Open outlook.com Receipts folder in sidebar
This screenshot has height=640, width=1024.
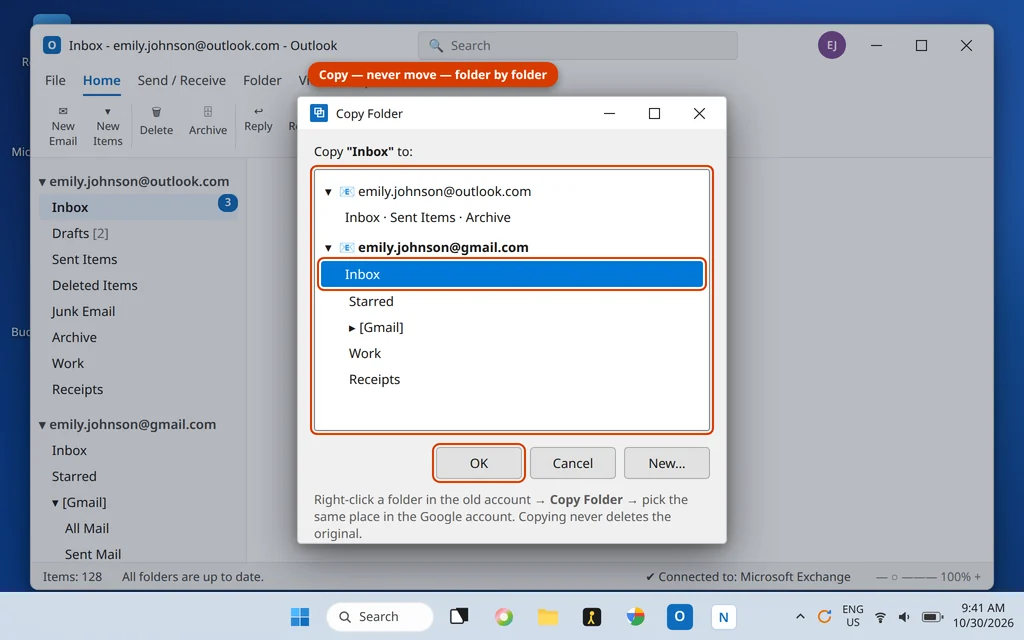point(77,389)
